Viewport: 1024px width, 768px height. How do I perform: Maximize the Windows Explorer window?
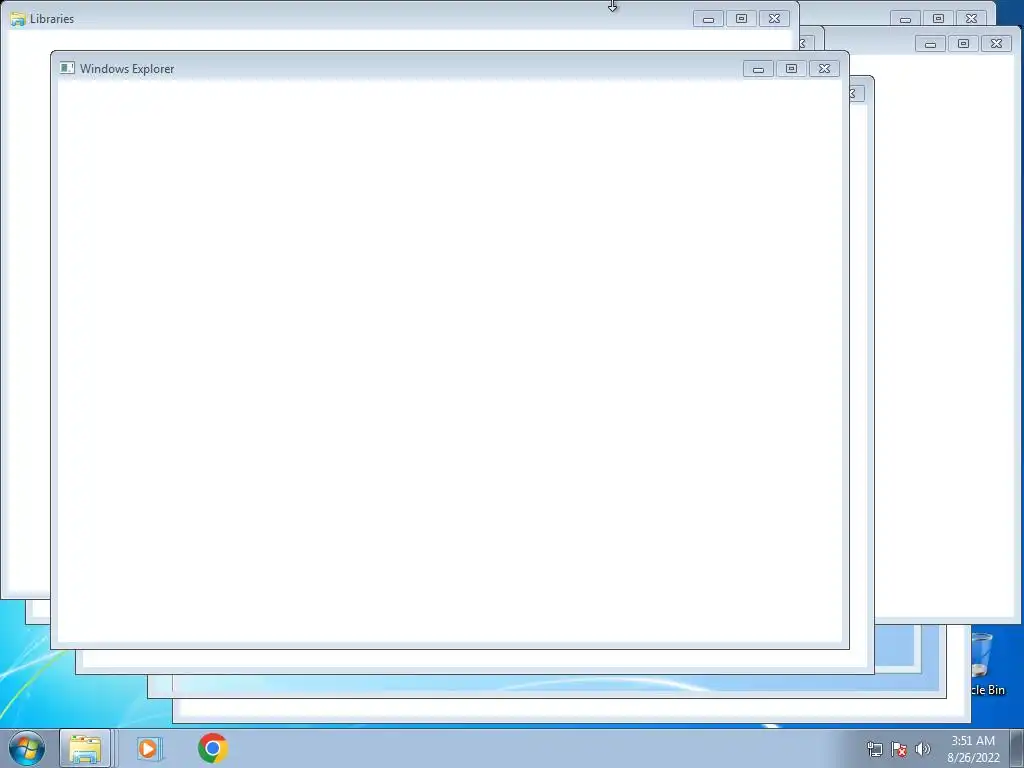click(791, 69)
